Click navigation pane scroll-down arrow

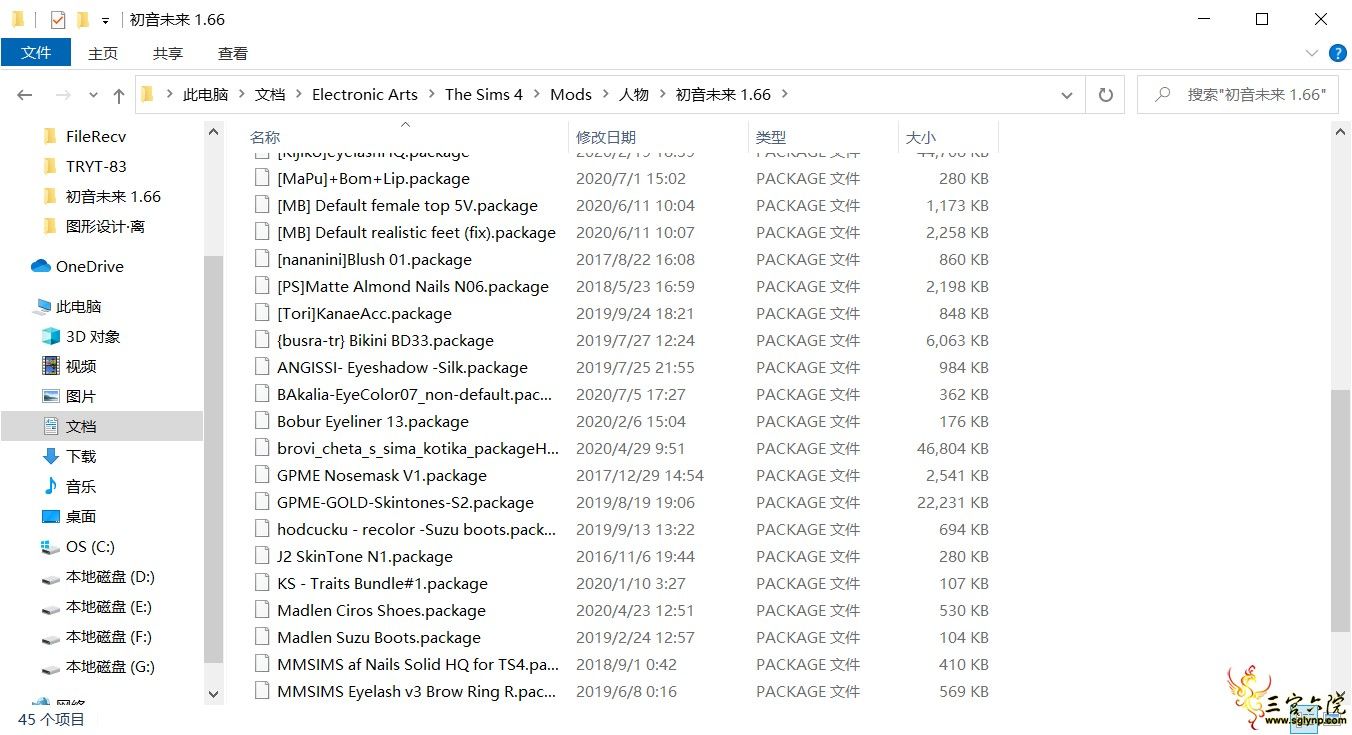(213, 693)
